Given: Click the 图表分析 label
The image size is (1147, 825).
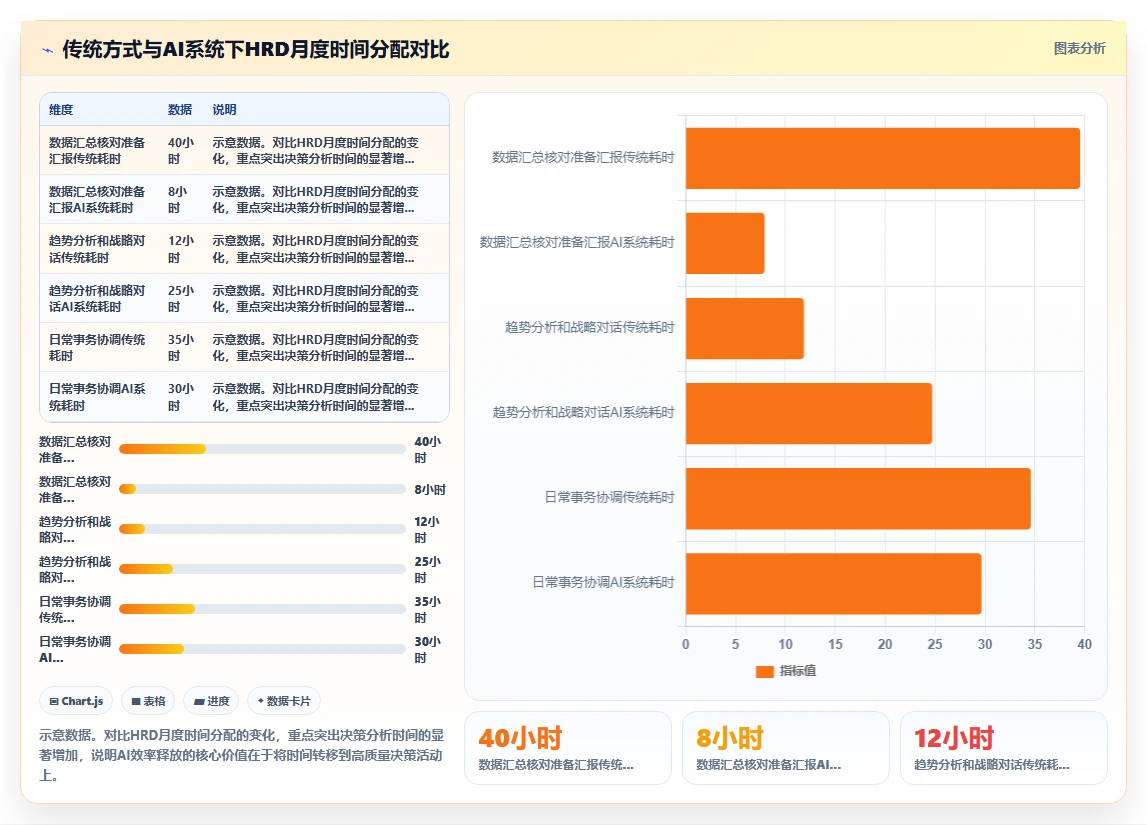Looking at the screenshot, I should pyautogui.click(x=1079, y=48).
